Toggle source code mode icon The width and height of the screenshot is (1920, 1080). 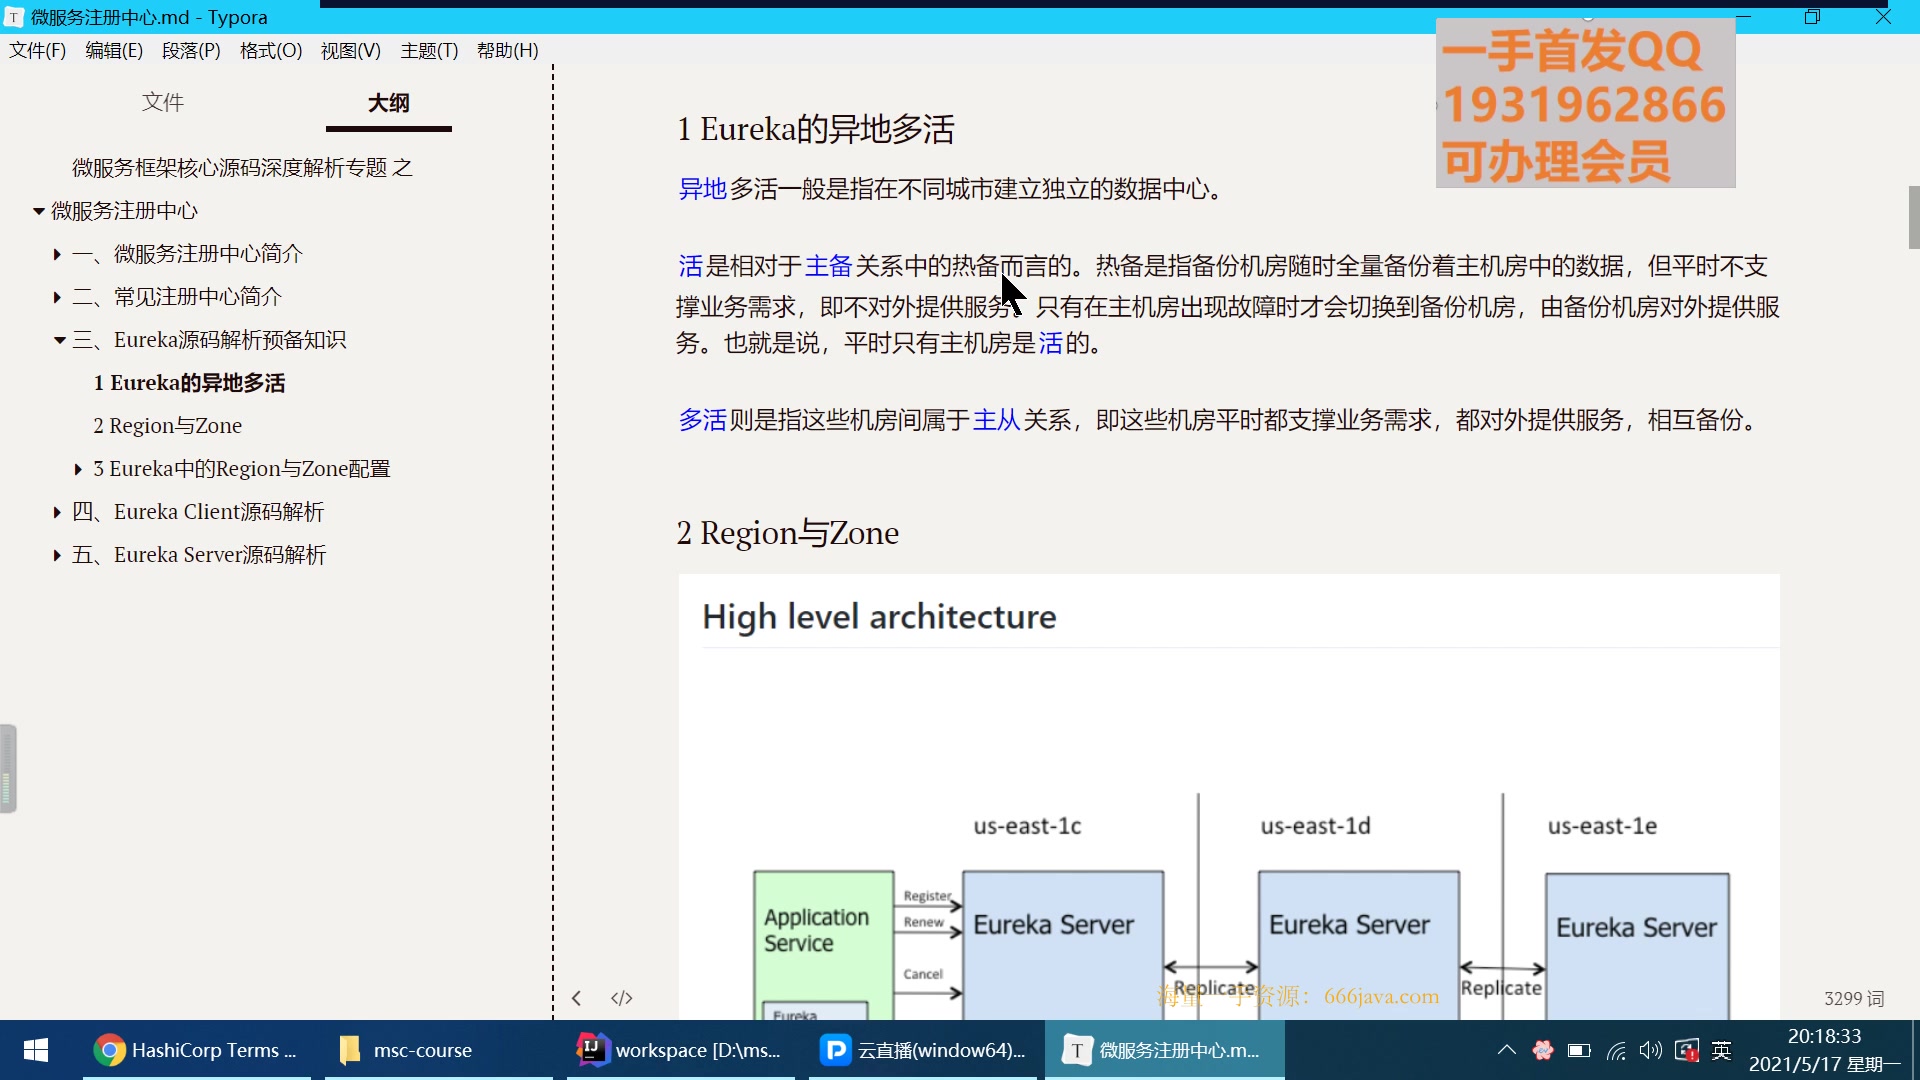pos(622,998)
